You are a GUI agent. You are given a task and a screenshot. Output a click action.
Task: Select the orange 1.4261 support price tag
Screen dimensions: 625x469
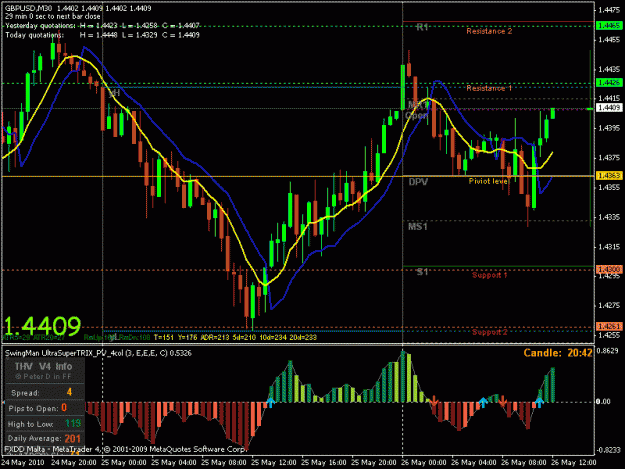pyautogui.click(x=609, y=326)
